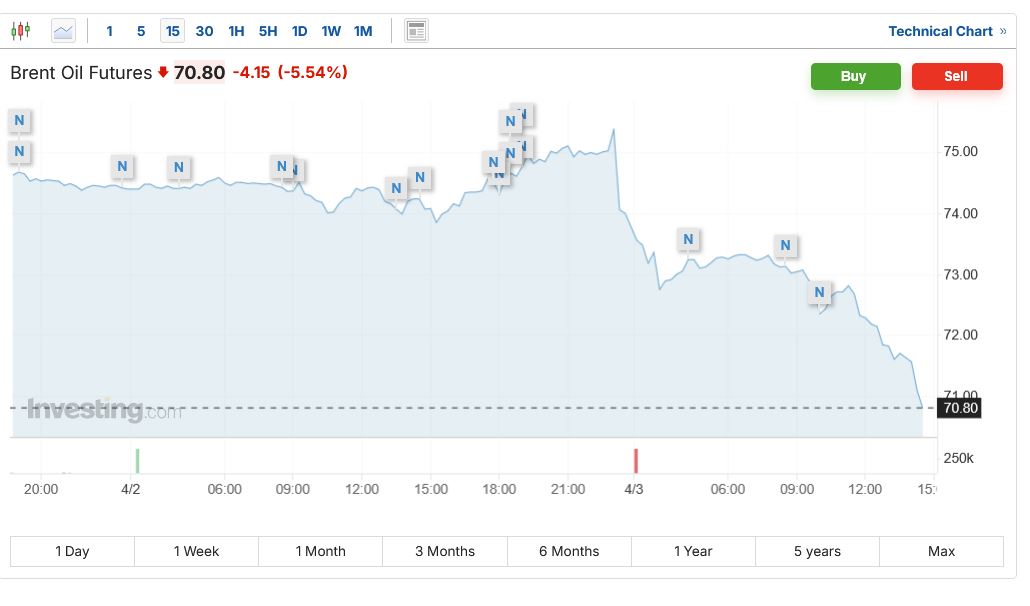Set interval to 1D

299,31
